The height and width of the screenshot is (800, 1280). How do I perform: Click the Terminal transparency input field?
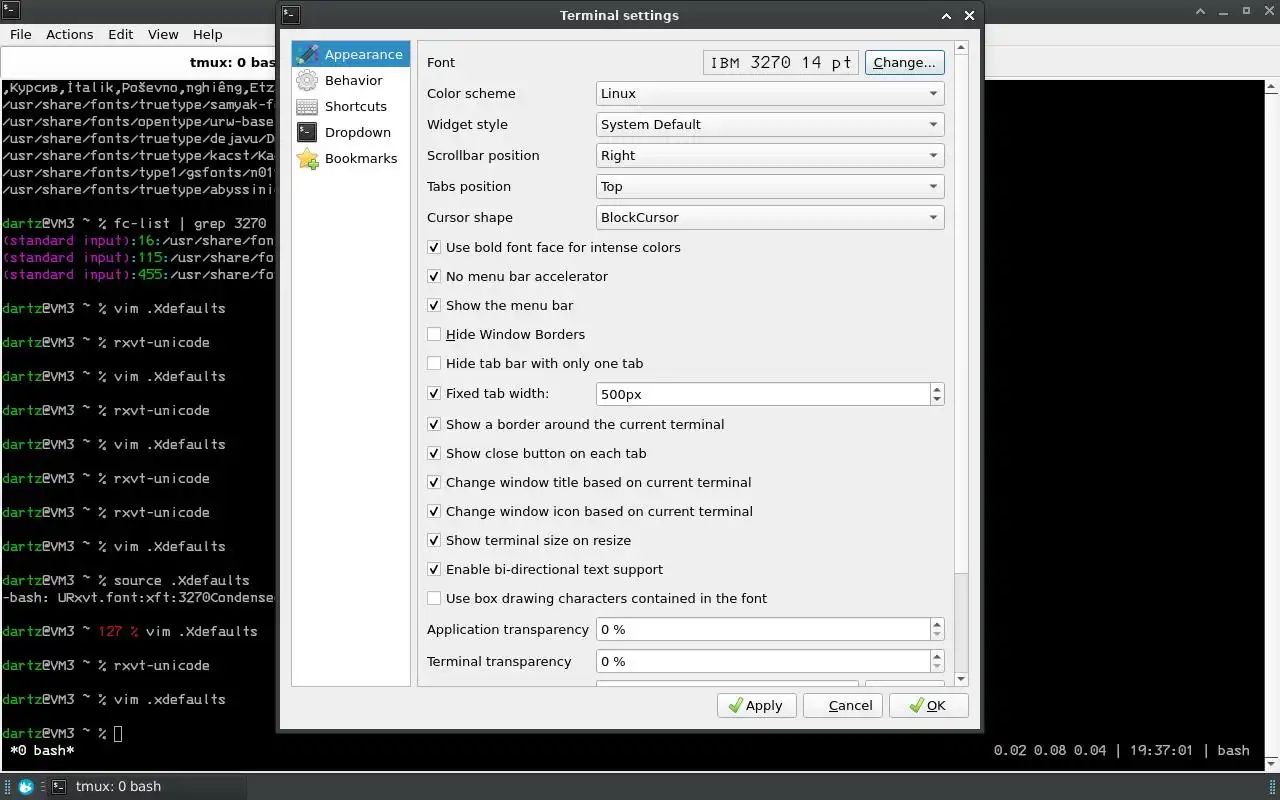(763, 661)
